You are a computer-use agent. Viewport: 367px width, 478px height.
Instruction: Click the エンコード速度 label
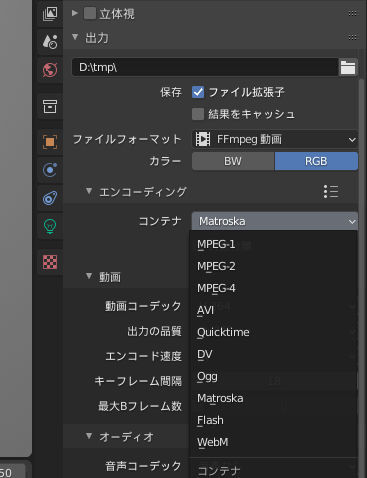pos(143,356)
